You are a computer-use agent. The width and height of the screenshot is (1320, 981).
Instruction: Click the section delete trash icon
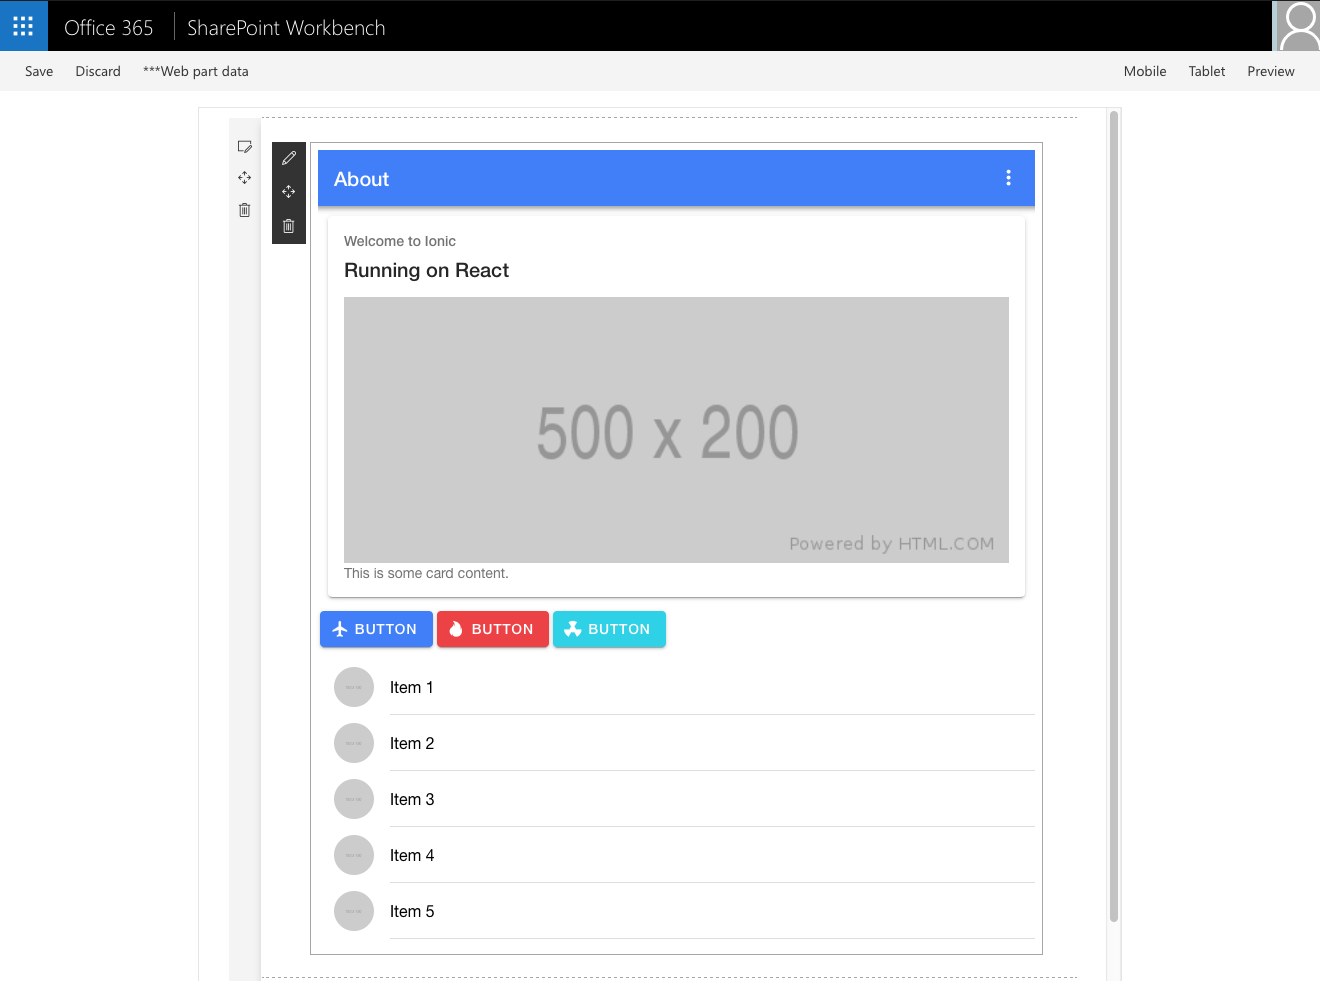[x=245, y=210]
